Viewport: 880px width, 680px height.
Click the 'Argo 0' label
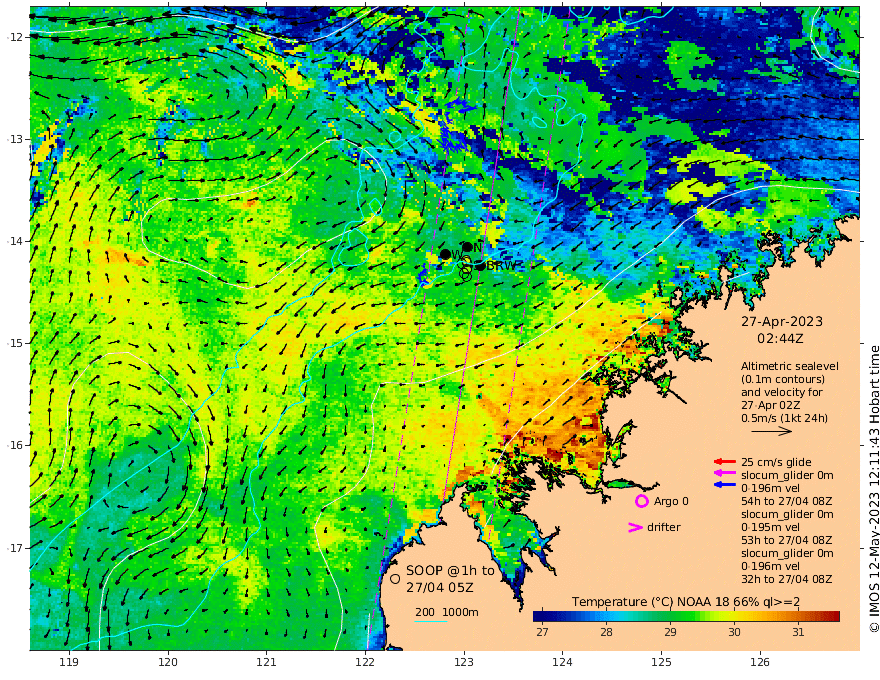[x=671, y=501]
